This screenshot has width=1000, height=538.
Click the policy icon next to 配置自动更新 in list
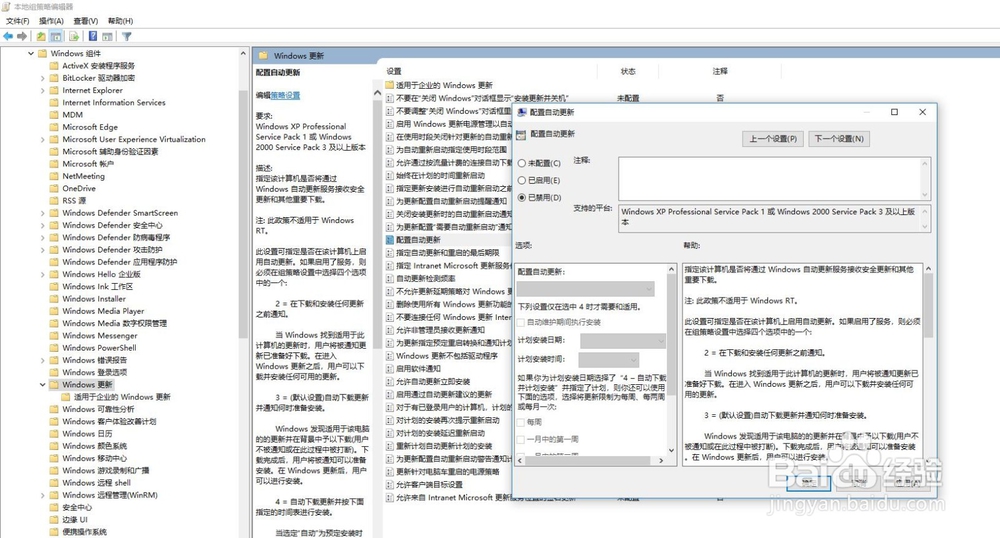tap(390, 240)
